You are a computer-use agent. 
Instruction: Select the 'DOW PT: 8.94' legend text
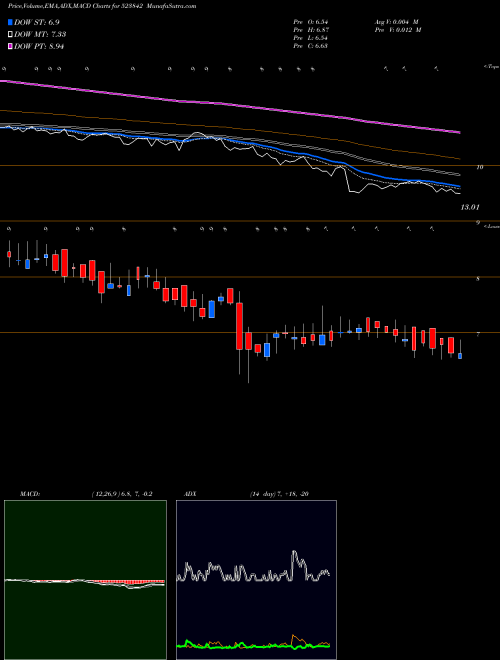(39, 46)
